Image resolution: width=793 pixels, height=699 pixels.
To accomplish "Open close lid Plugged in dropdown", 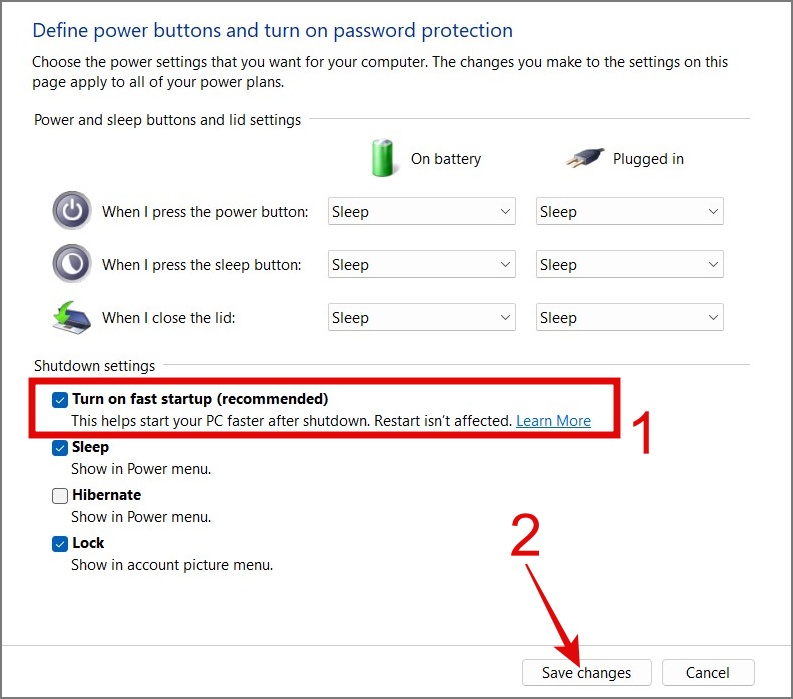I will click(629, 318).
